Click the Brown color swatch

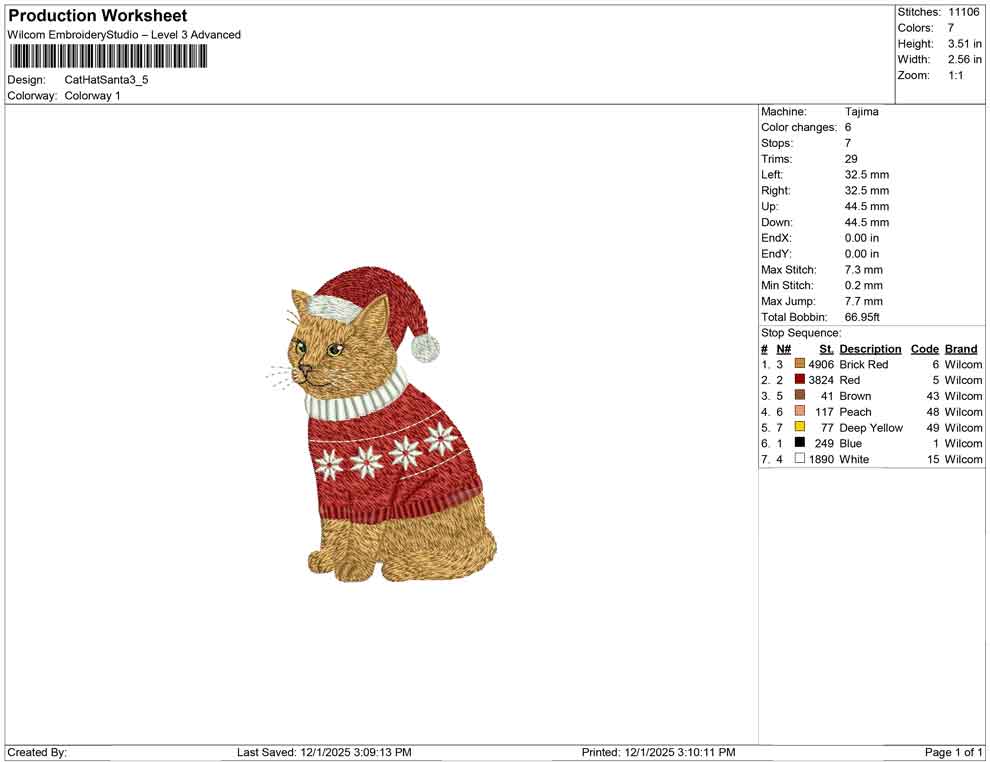(799, 396)
